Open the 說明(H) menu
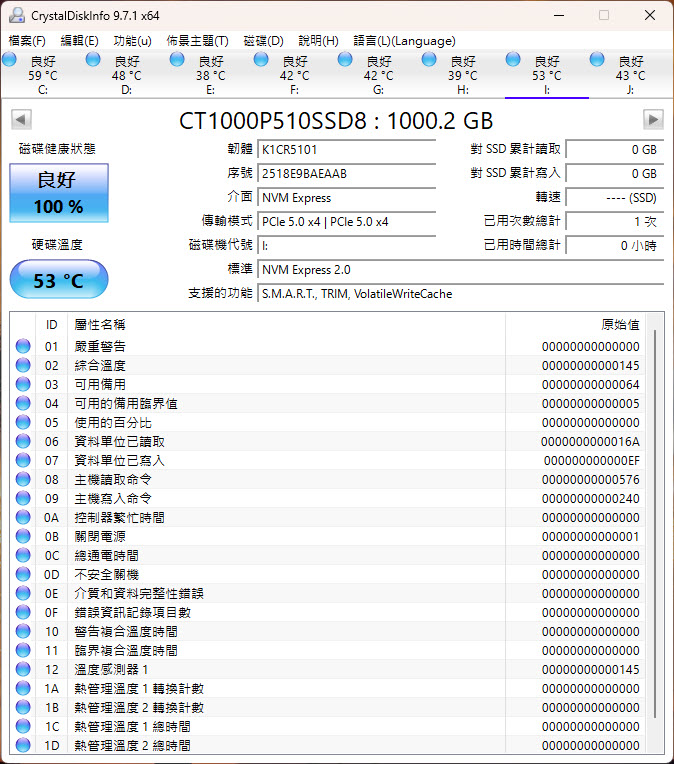Screen dimensions: 674x764 tap(318, 40)
